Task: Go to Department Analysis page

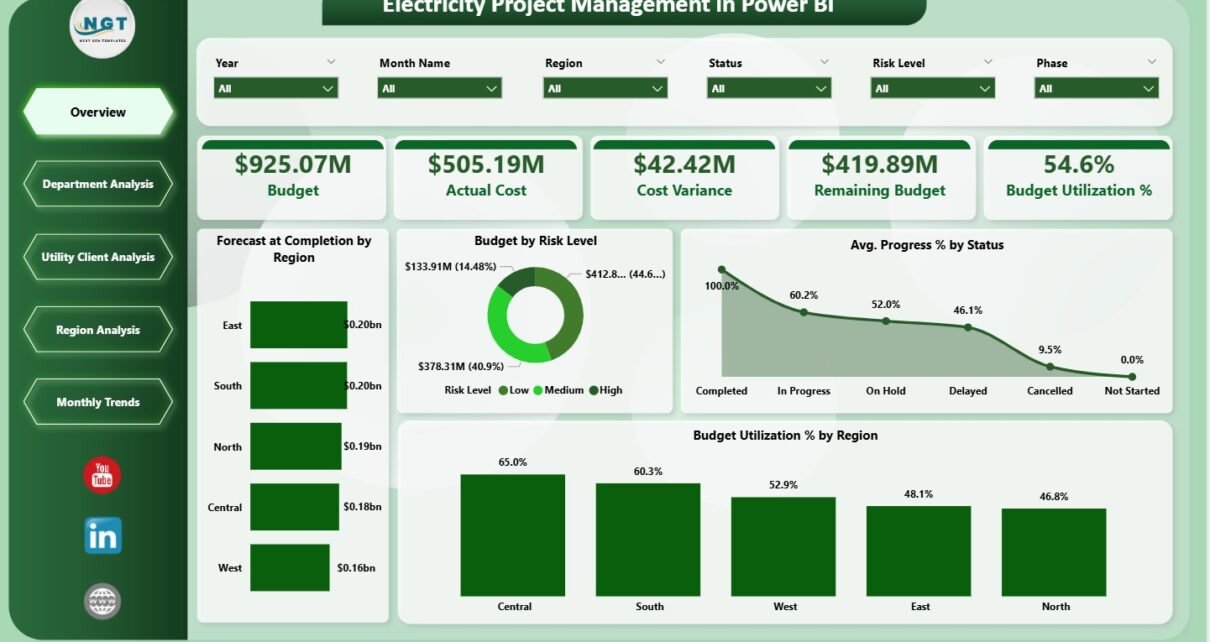Action: click(x=98, y=184)
